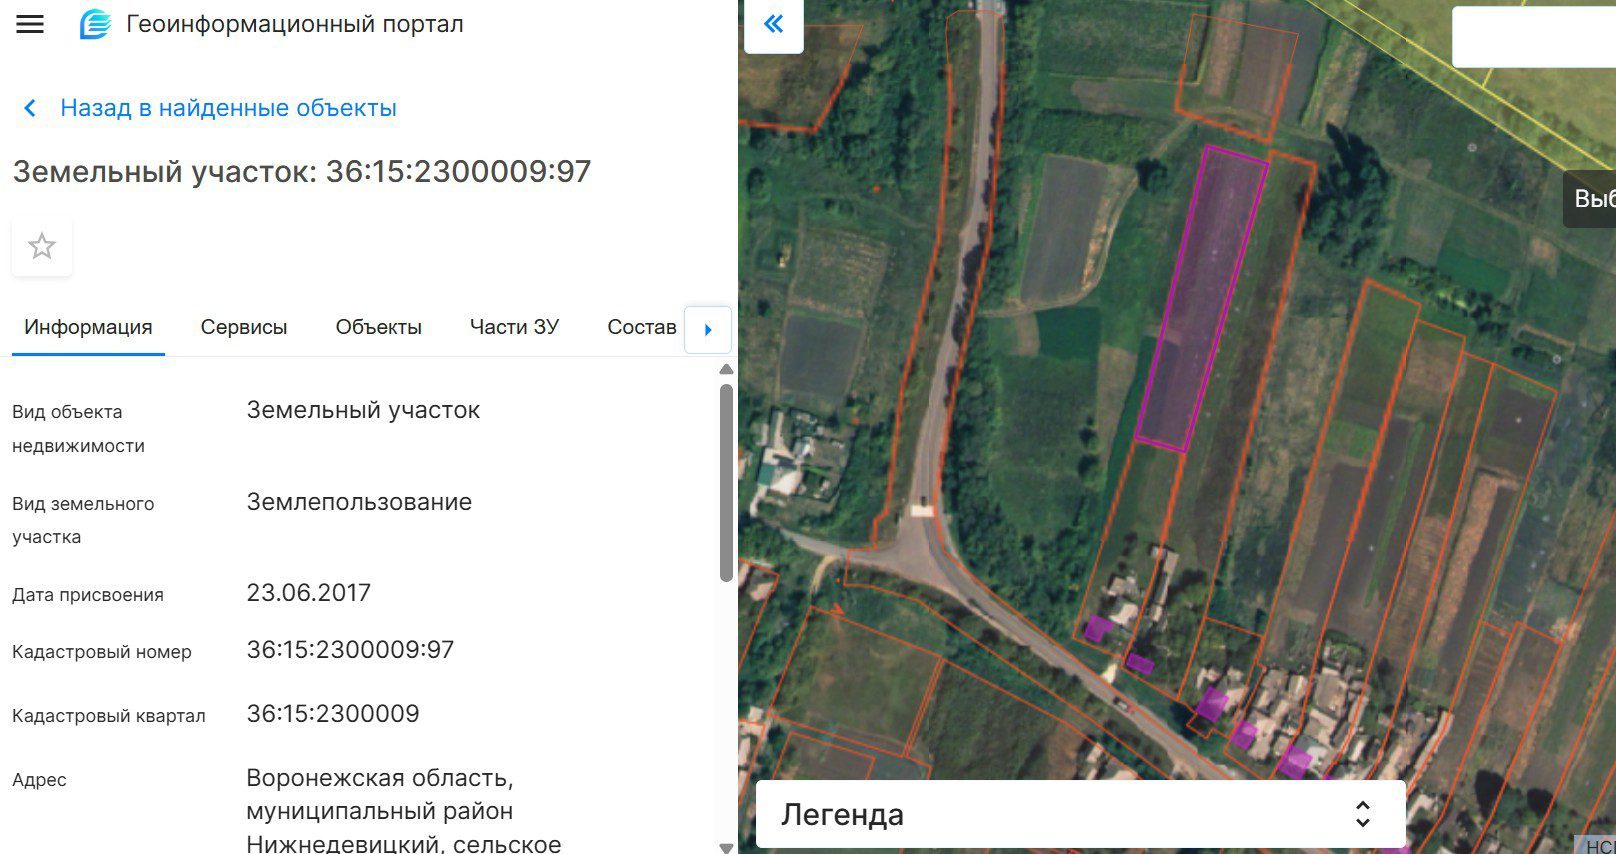The image size is (1616, 854).
Task: Select the Кадастровый номер value 36:15:2300009:97
Action: pos(350,650)
